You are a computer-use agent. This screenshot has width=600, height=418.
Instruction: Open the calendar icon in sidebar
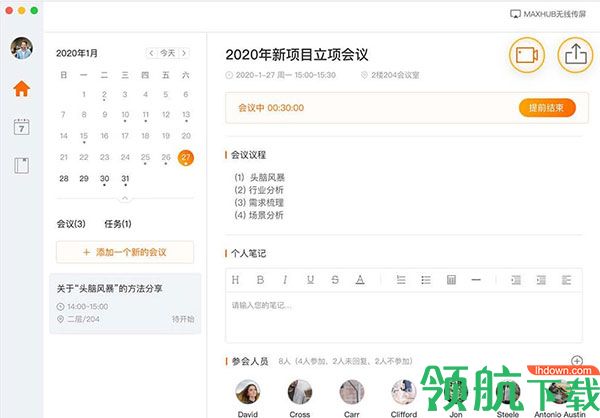(x=21, y=127)
